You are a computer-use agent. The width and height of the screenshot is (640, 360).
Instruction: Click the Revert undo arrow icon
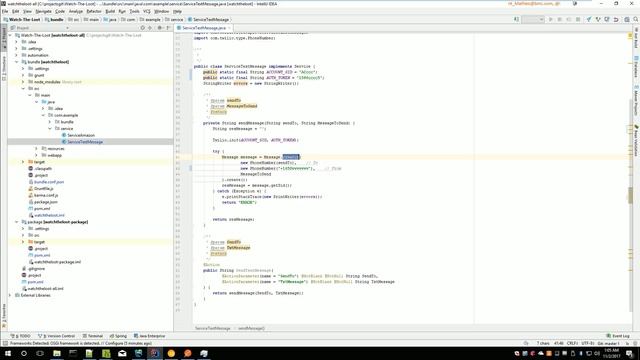coord(616,19)
